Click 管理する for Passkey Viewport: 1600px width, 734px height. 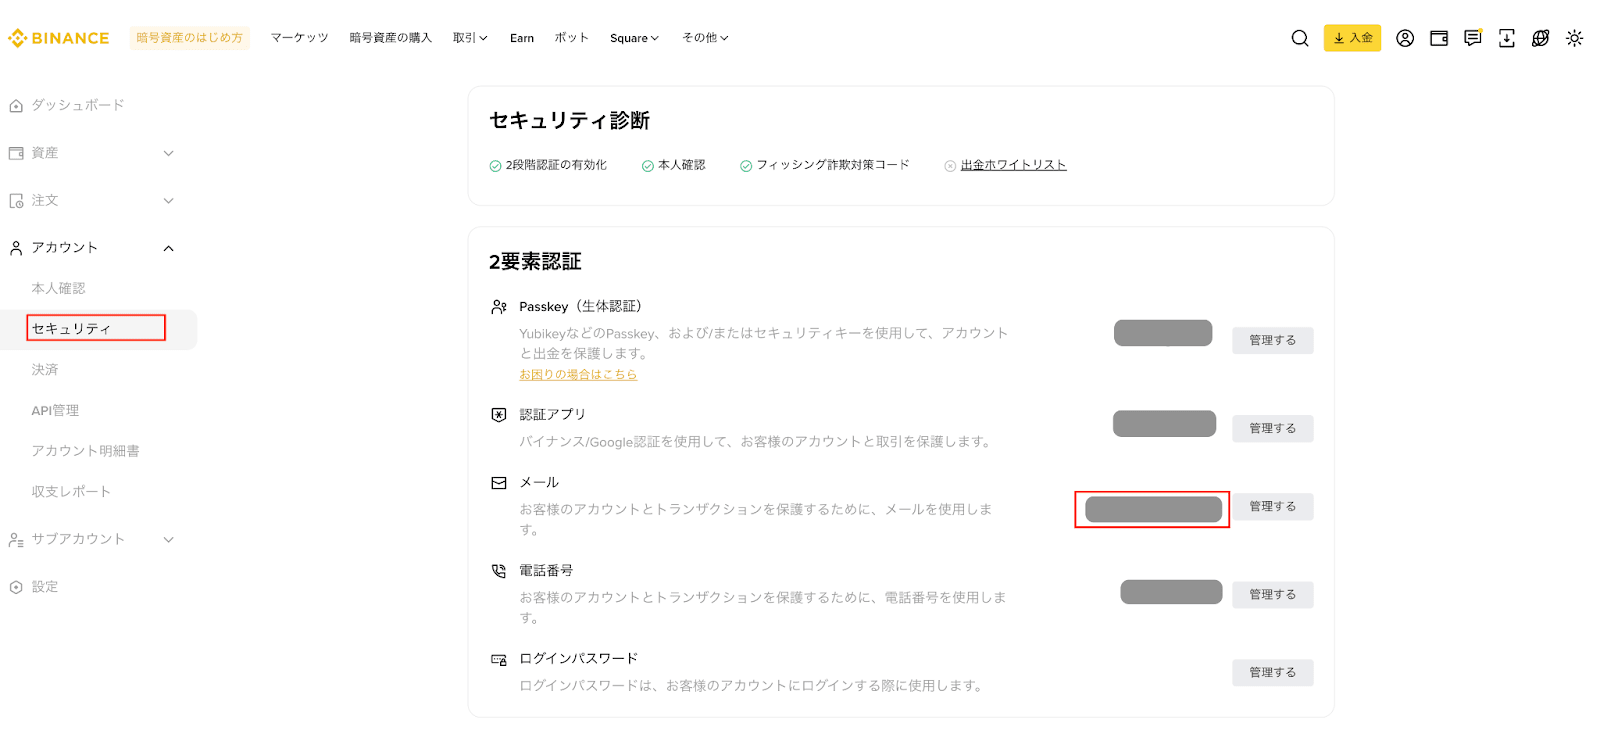click(x=1272, y=340)
